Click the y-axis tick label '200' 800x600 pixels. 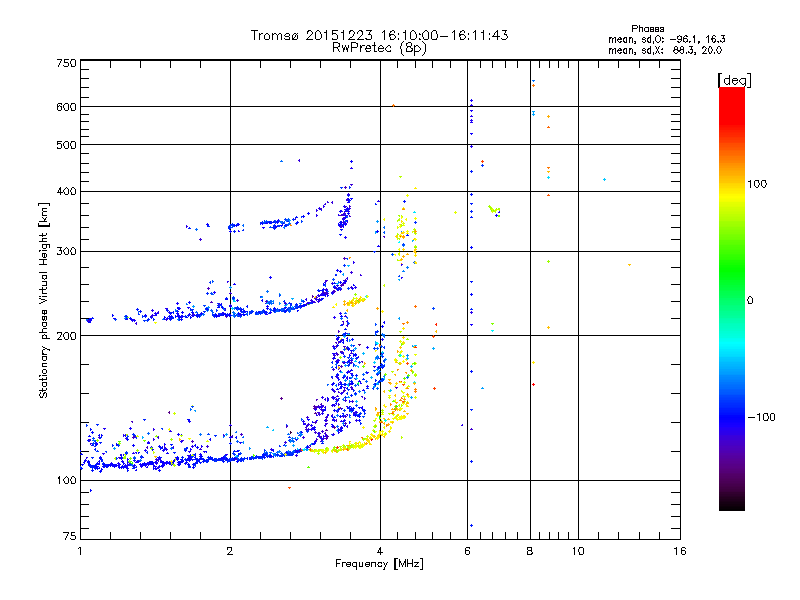[x=67, y=336]
